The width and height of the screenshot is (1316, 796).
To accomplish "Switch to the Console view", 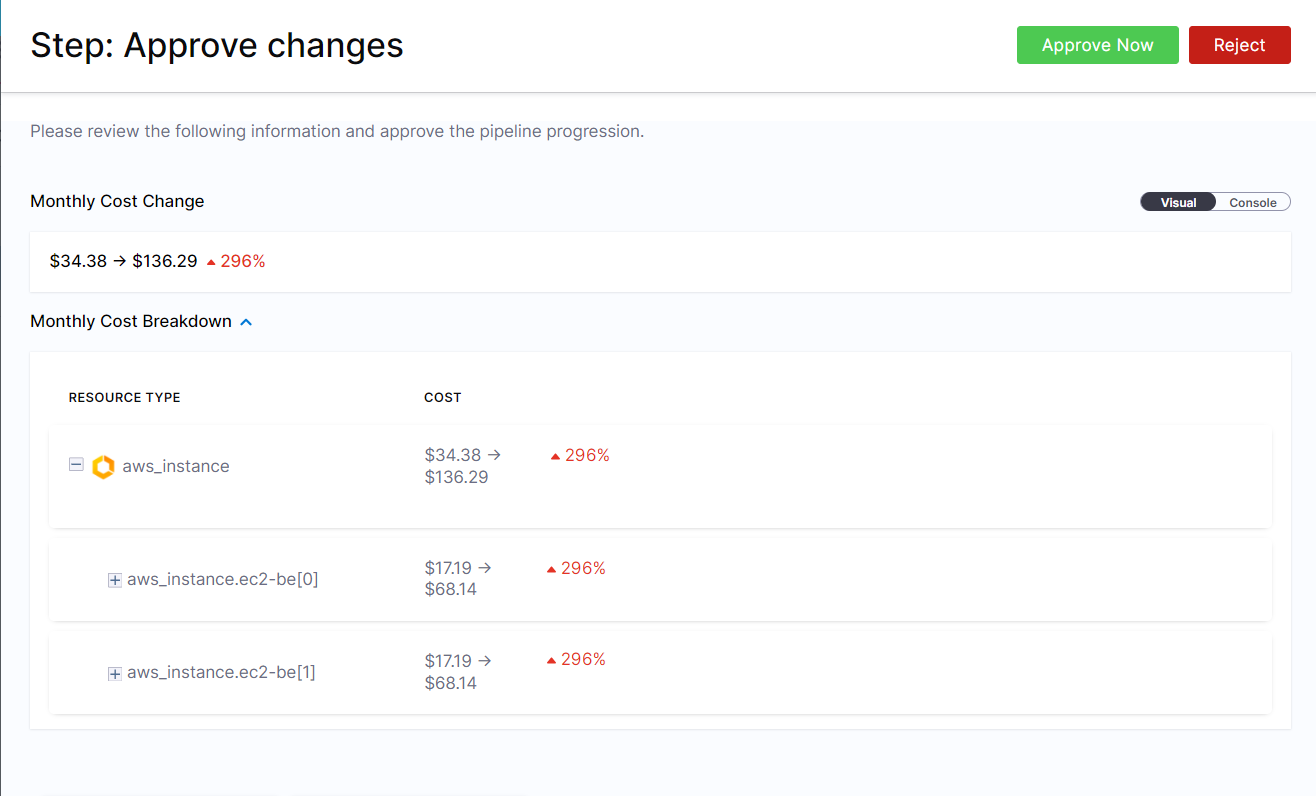I will click(x=1252, y=202).
